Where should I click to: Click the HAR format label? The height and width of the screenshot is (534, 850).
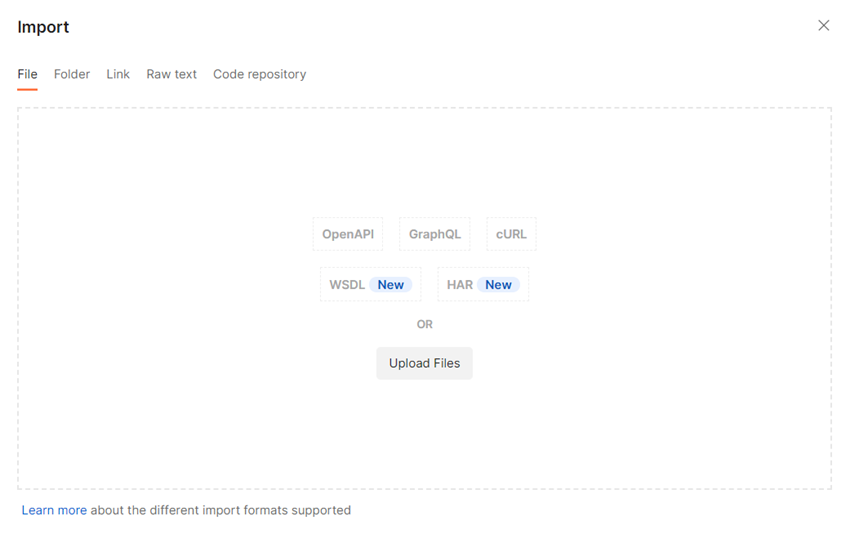[x=460, y=285]
